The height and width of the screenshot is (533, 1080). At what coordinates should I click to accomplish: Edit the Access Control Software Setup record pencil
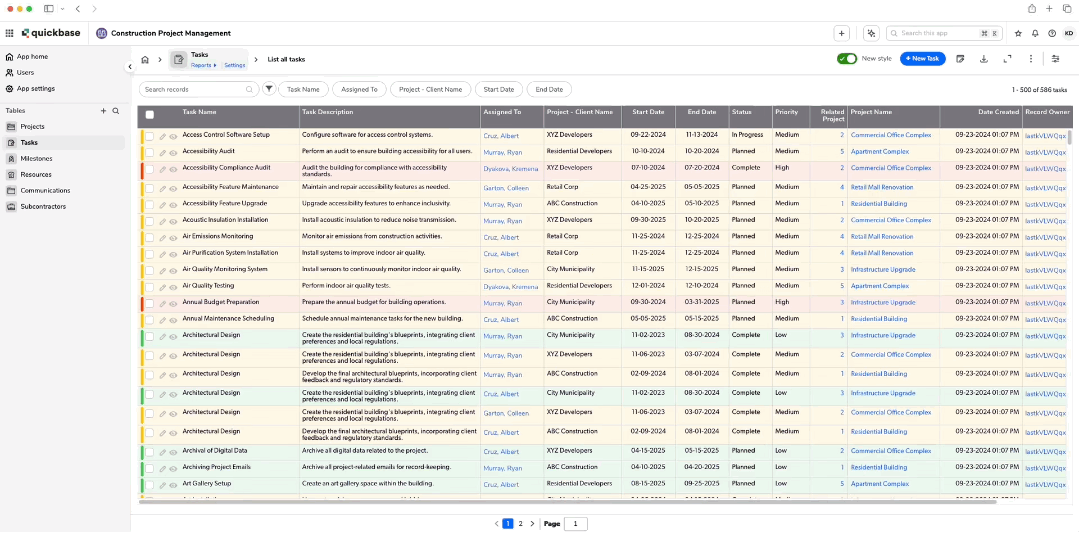(x=163, y=136)
